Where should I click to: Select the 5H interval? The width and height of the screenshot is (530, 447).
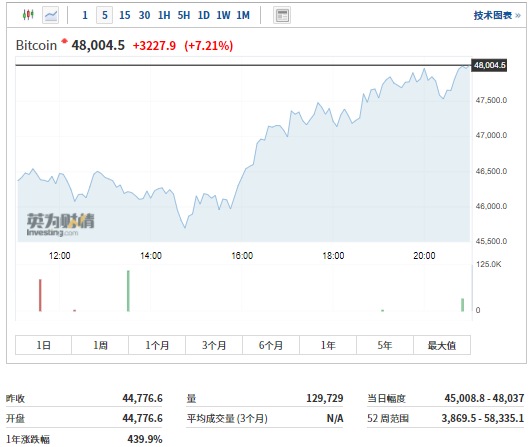coord(184,15)
